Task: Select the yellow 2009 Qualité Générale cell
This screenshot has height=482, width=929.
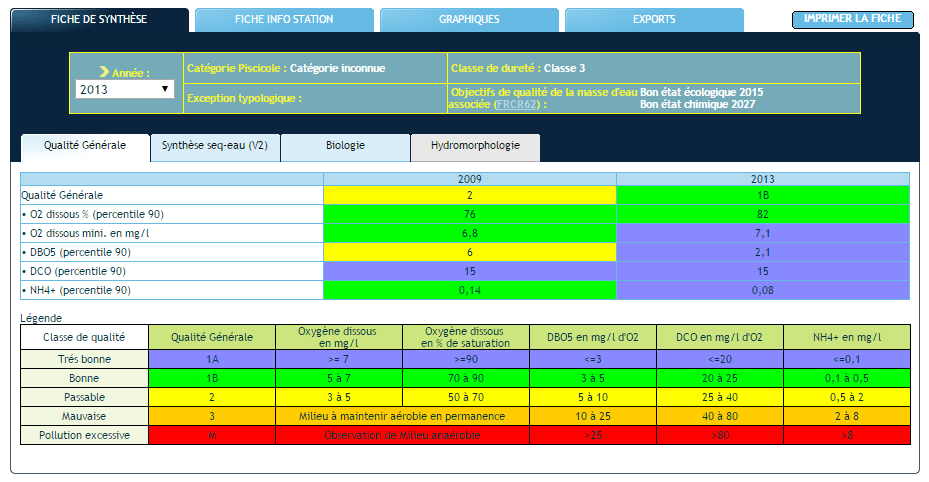Action: [469, 195]
